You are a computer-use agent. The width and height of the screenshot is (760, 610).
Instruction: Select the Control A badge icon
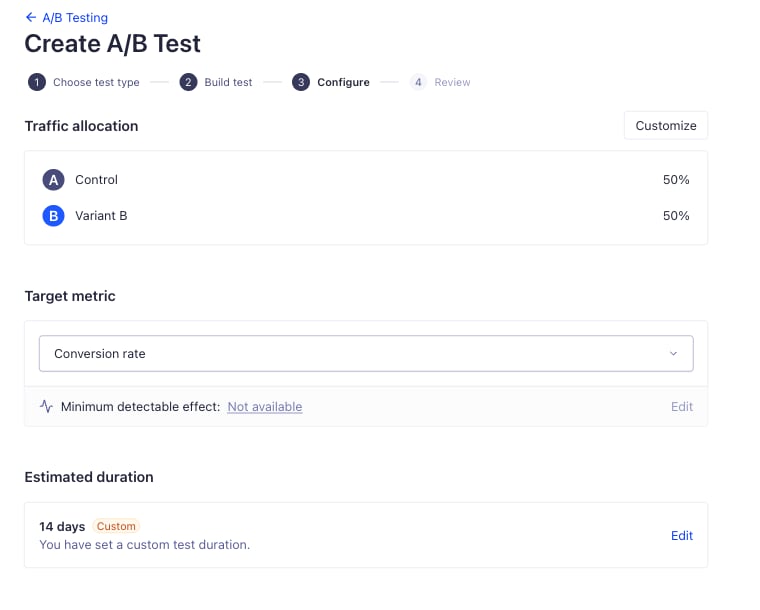point(53,180)
